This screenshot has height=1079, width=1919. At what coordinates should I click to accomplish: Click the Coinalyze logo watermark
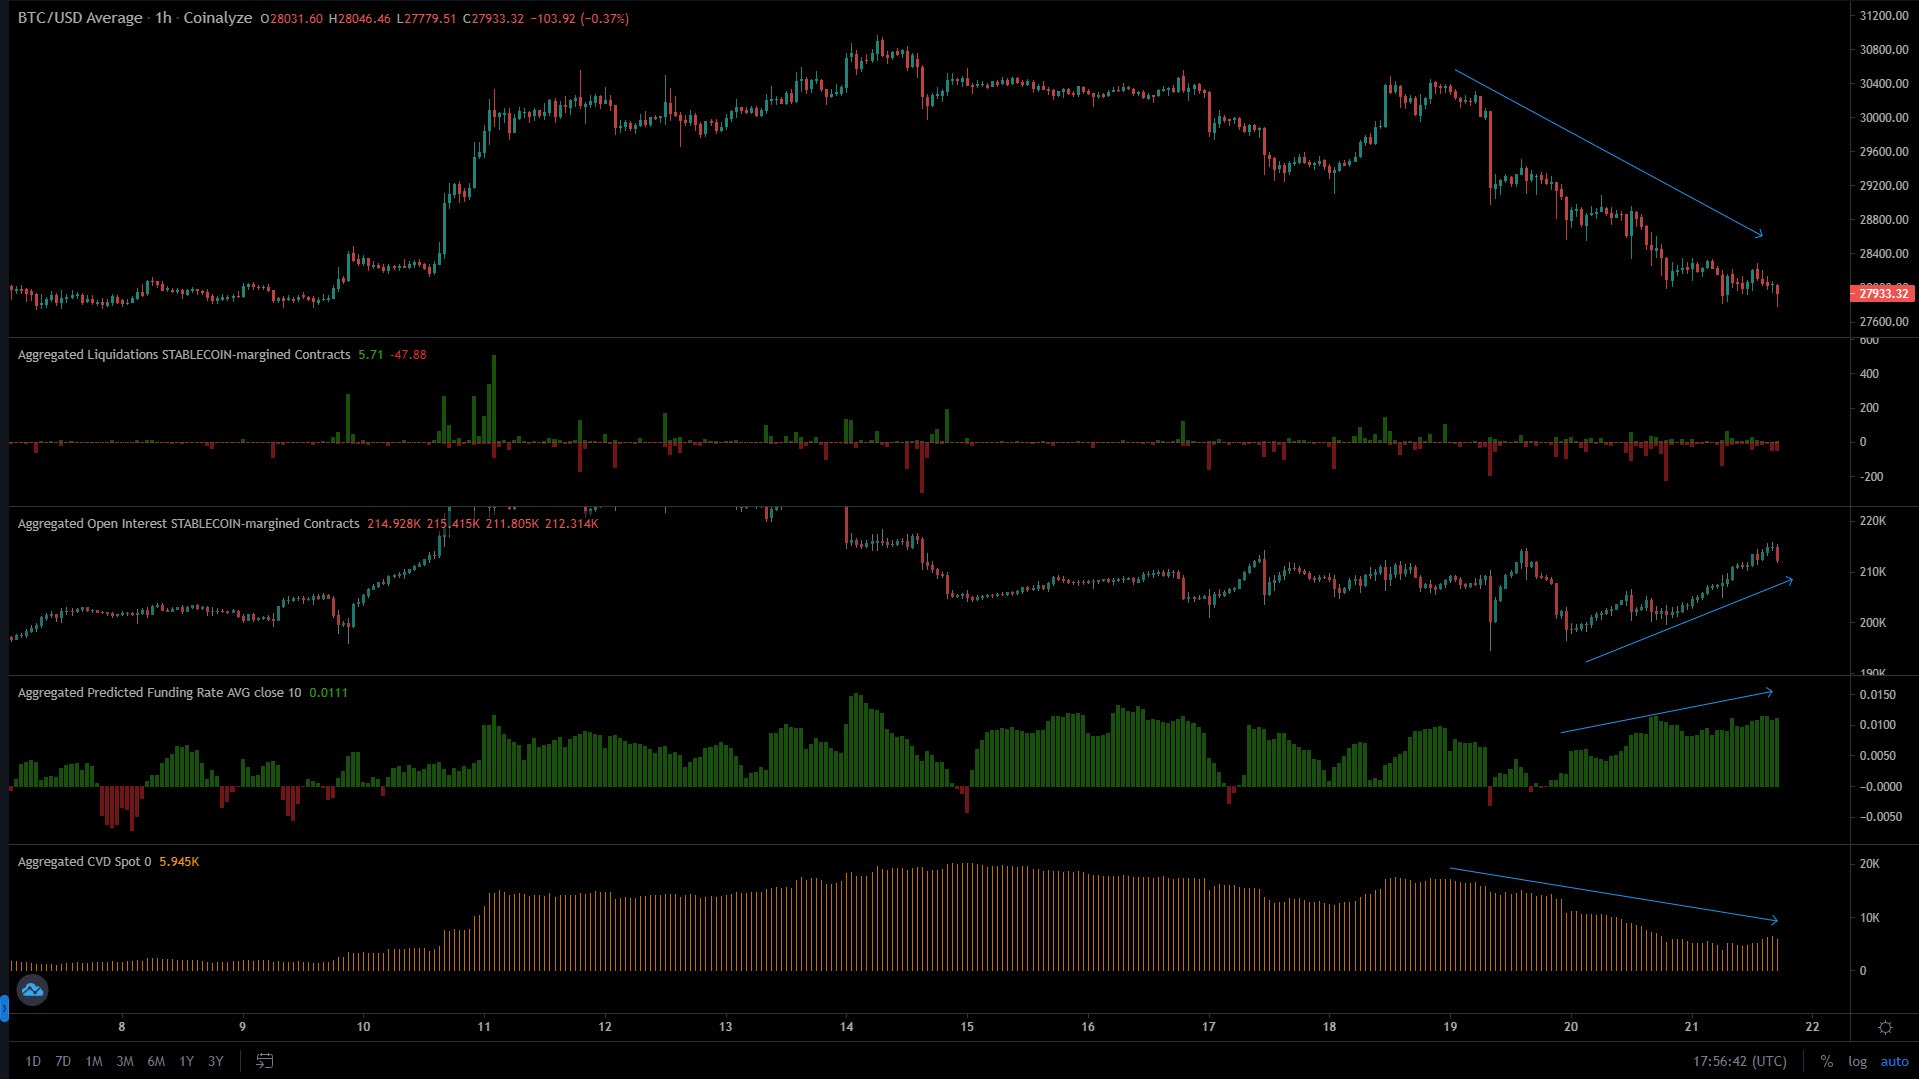34,991
